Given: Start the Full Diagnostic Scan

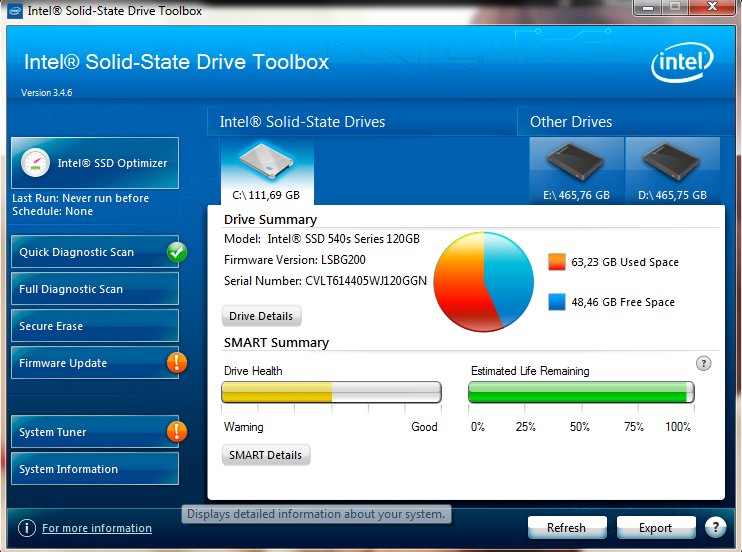Looking at the screenshot, I should [x=95, y=289].
